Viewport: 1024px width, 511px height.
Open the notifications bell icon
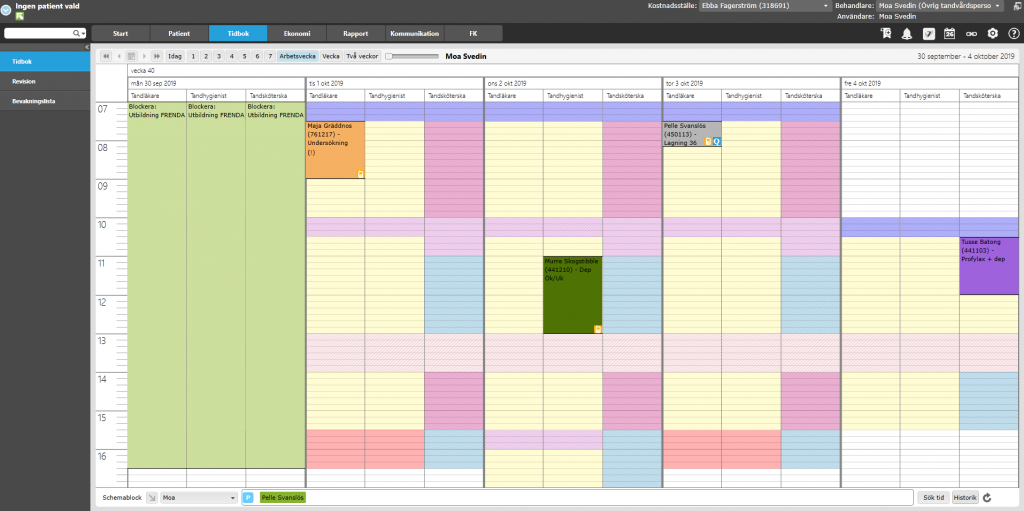(906, 33)
